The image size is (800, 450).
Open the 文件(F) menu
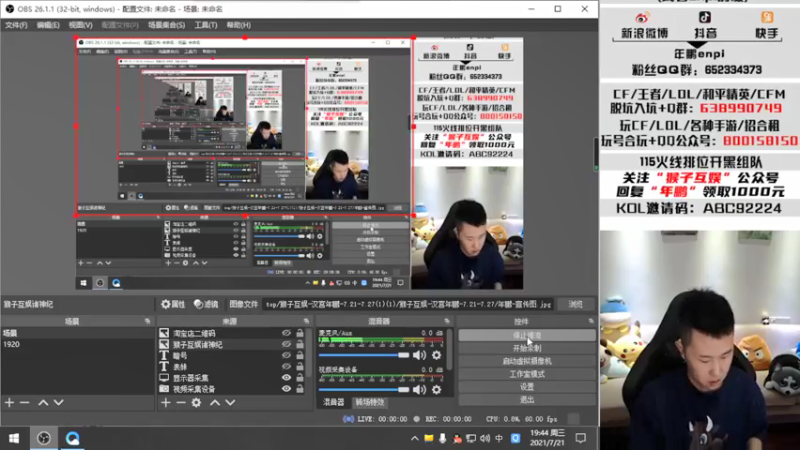(16, 25)
